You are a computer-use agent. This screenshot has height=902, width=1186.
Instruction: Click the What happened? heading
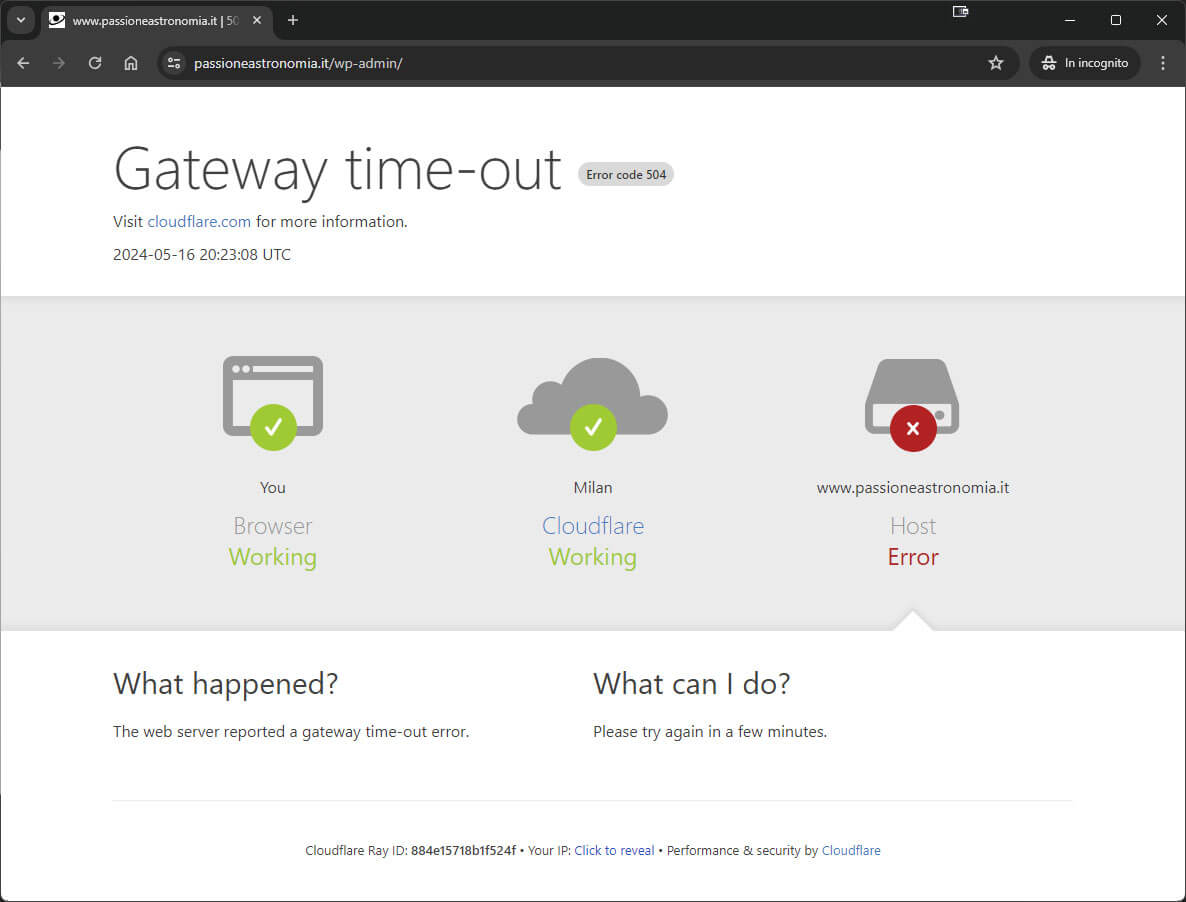coord(225,683)
